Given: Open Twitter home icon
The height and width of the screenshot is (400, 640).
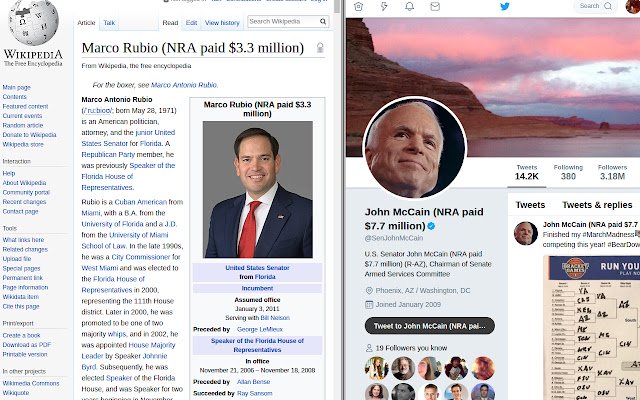Looking at the screenshot, I should [x=358, y=6].
